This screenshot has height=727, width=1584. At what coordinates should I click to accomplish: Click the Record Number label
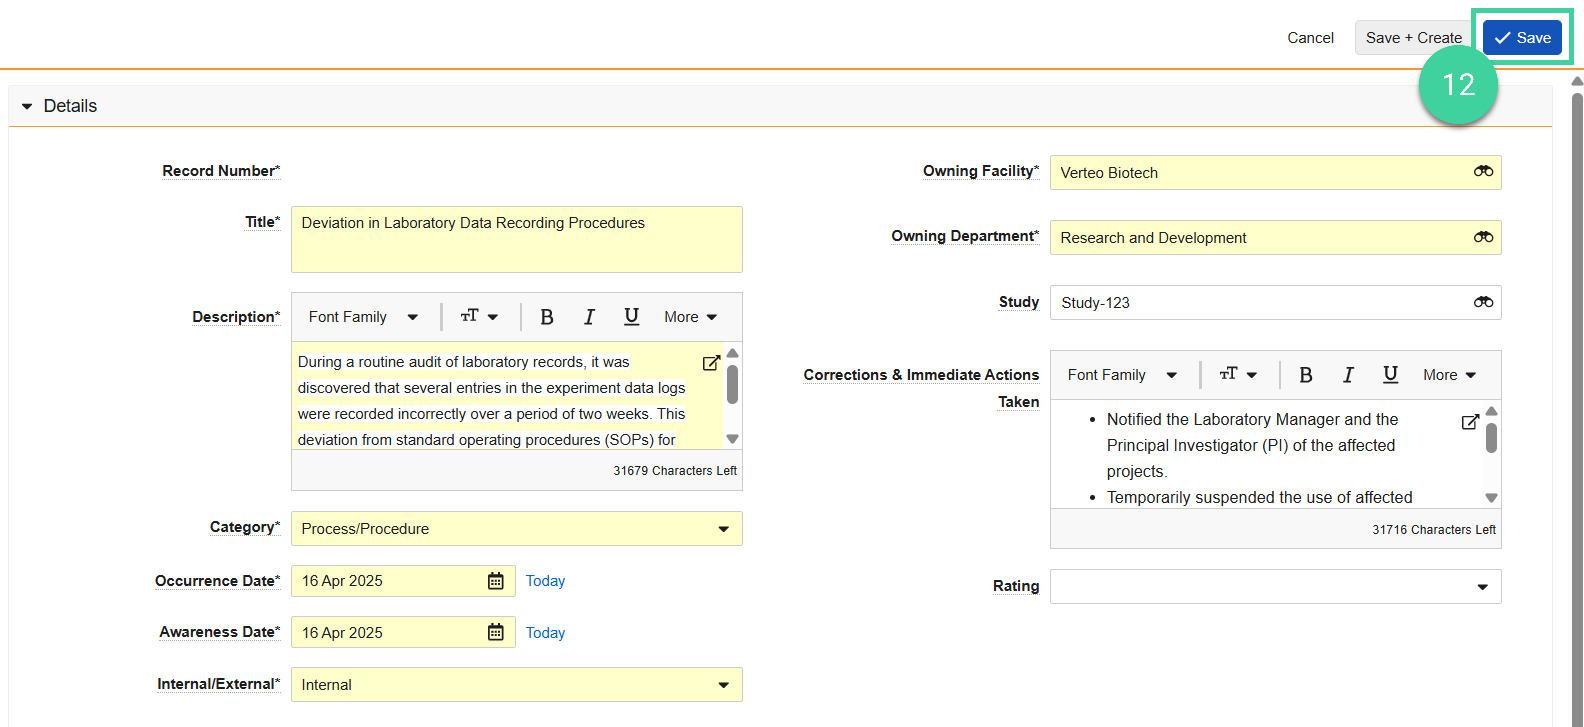[221, 171]
